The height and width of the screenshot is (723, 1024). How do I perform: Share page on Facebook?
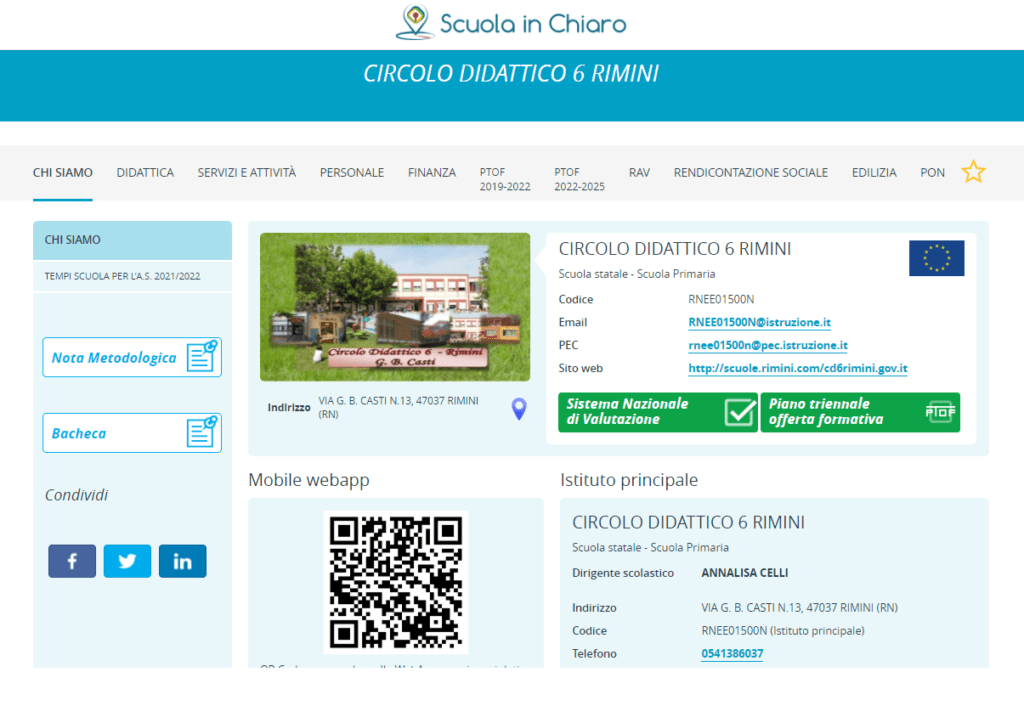tap(72, 561)
